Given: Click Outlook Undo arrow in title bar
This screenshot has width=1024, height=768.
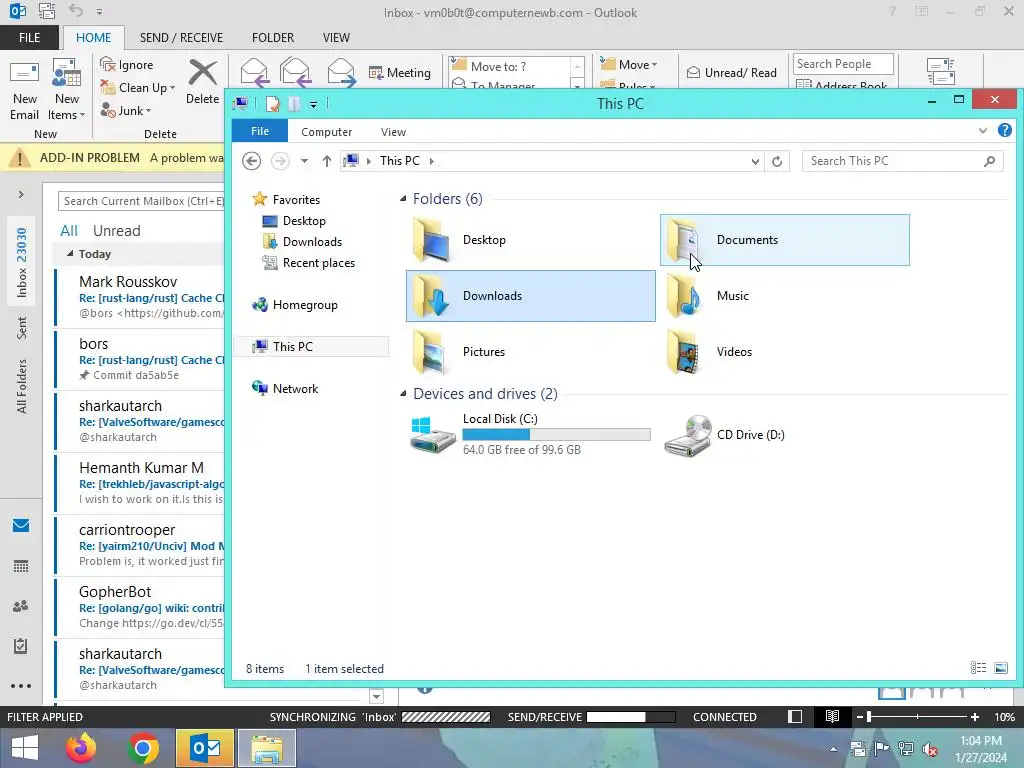Looking at the screenshot, I should [x=76, y=11].
